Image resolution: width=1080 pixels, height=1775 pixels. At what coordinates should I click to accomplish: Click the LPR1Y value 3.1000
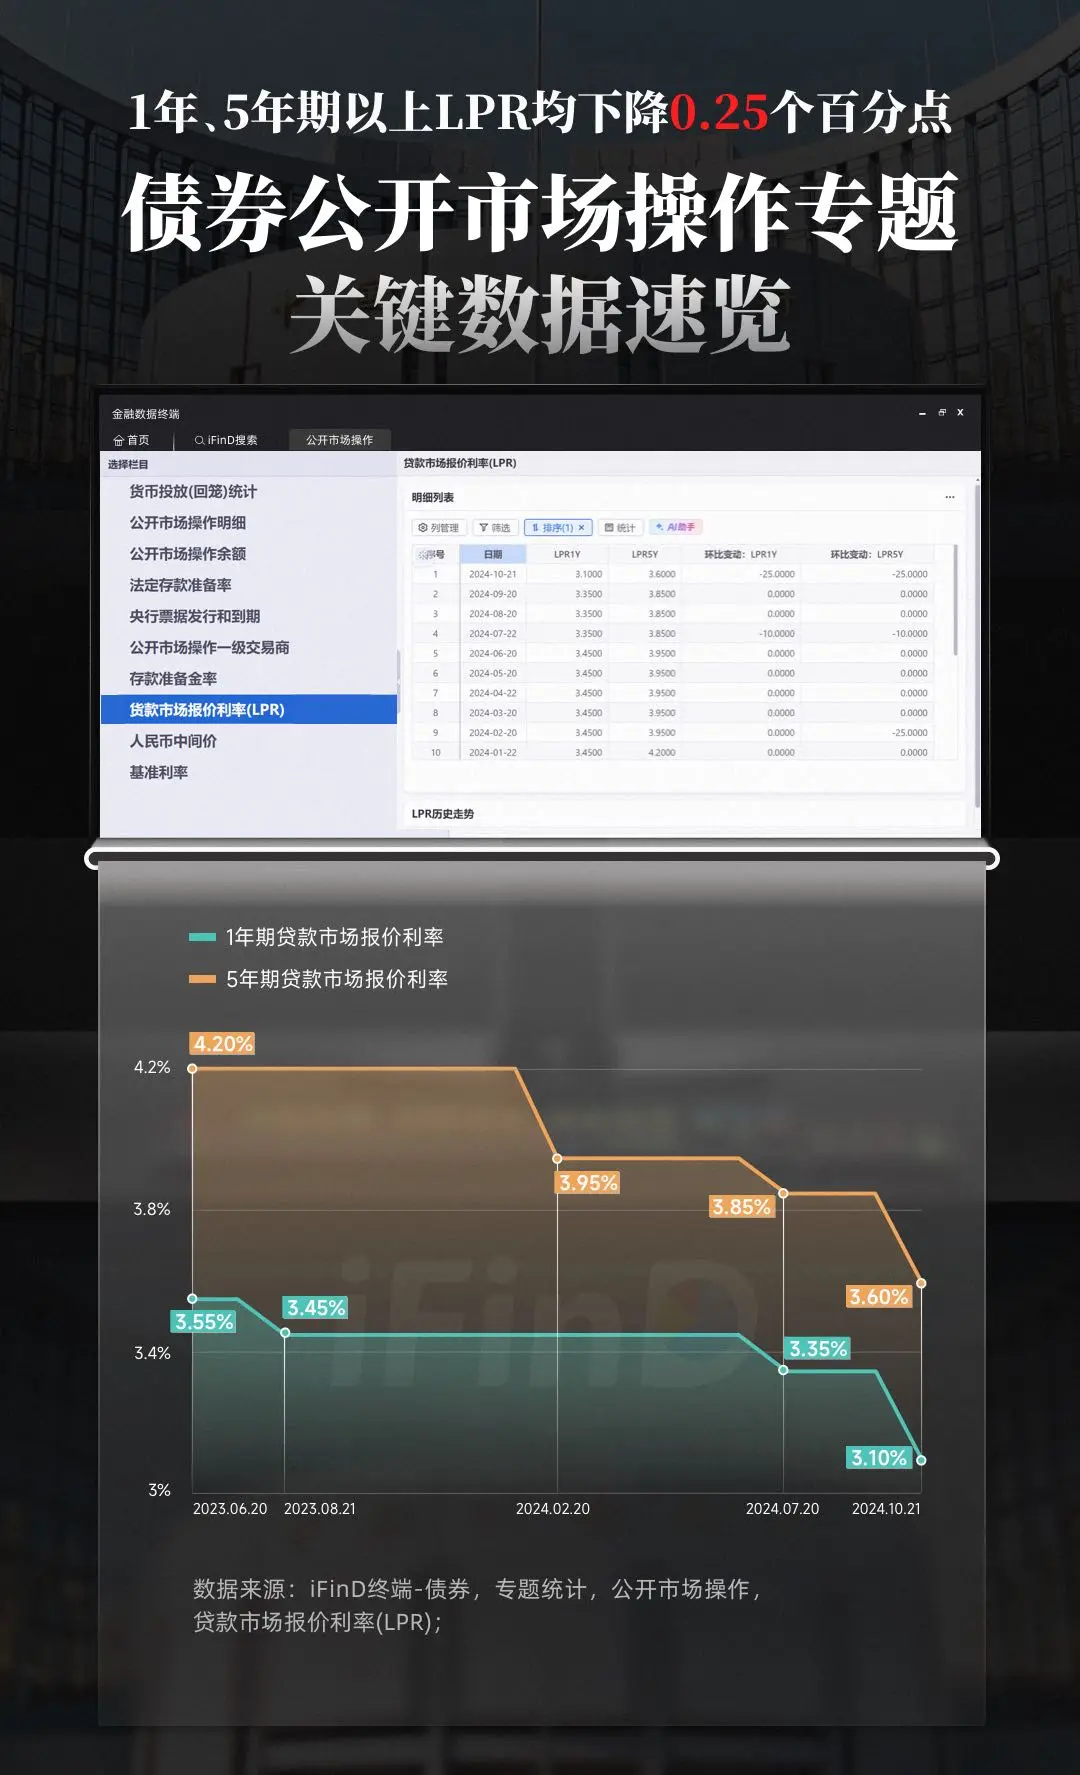click(589, 574)
